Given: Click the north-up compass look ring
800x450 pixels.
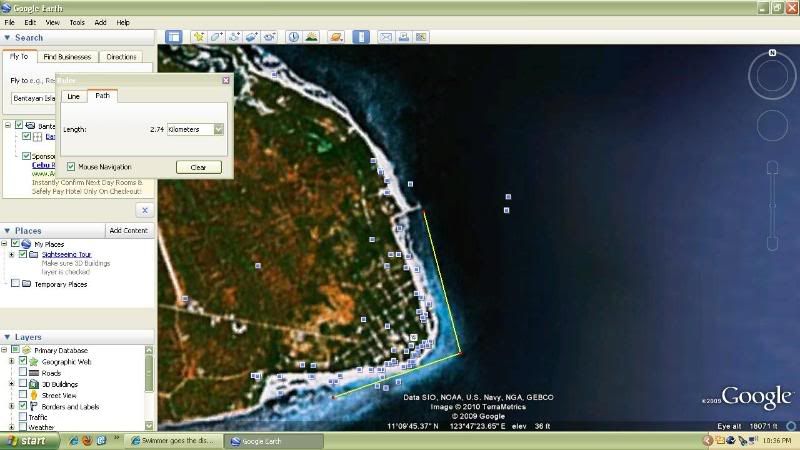Looking at the screenshot, I should 772,75.
